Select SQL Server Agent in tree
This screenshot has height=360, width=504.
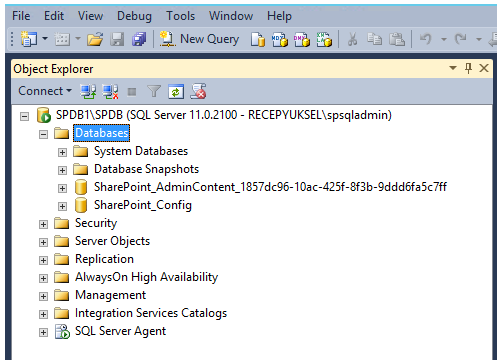tap(120, 331)
